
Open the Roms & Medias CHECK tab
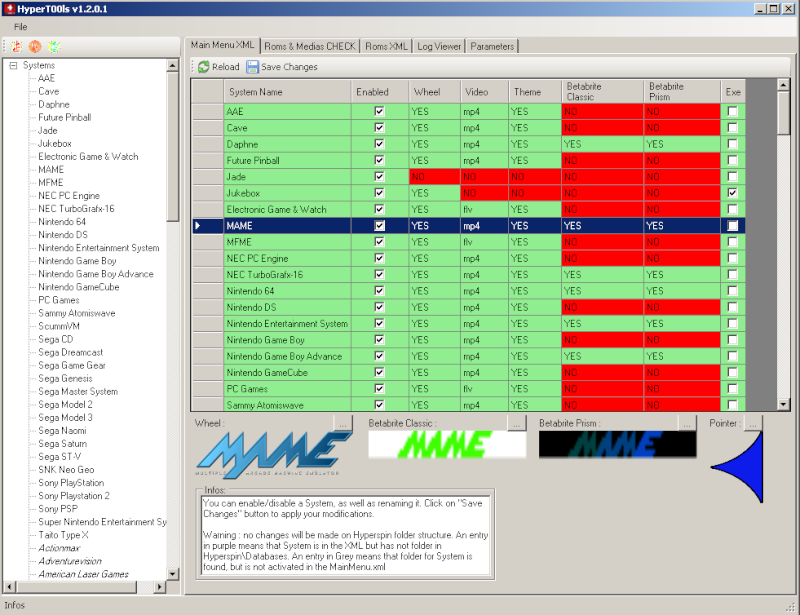click(310, 46)
